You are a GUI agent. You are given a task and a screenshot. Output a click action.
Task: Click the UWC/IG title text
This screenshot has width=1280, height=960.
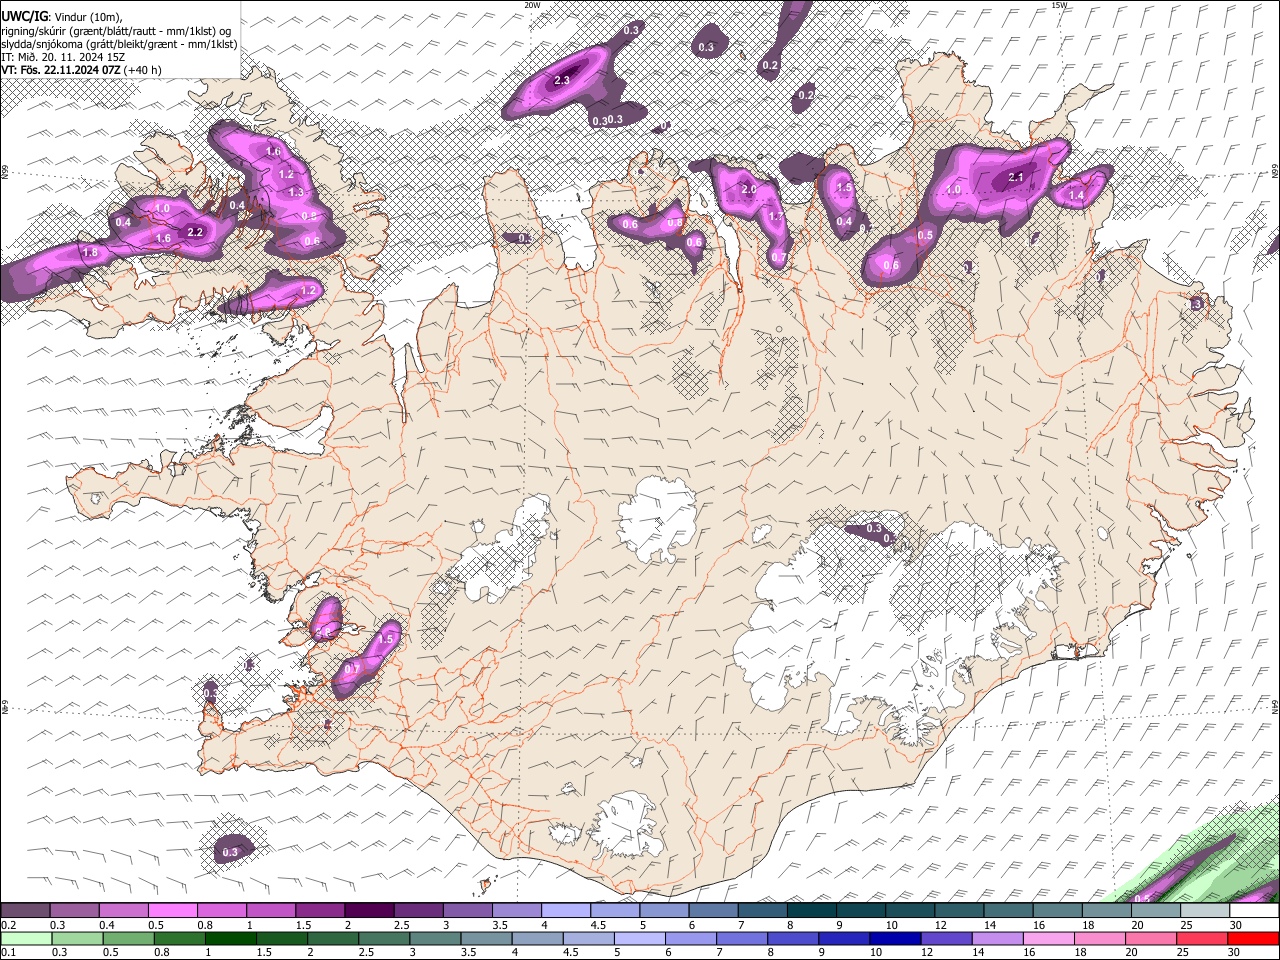click(23, 16)
